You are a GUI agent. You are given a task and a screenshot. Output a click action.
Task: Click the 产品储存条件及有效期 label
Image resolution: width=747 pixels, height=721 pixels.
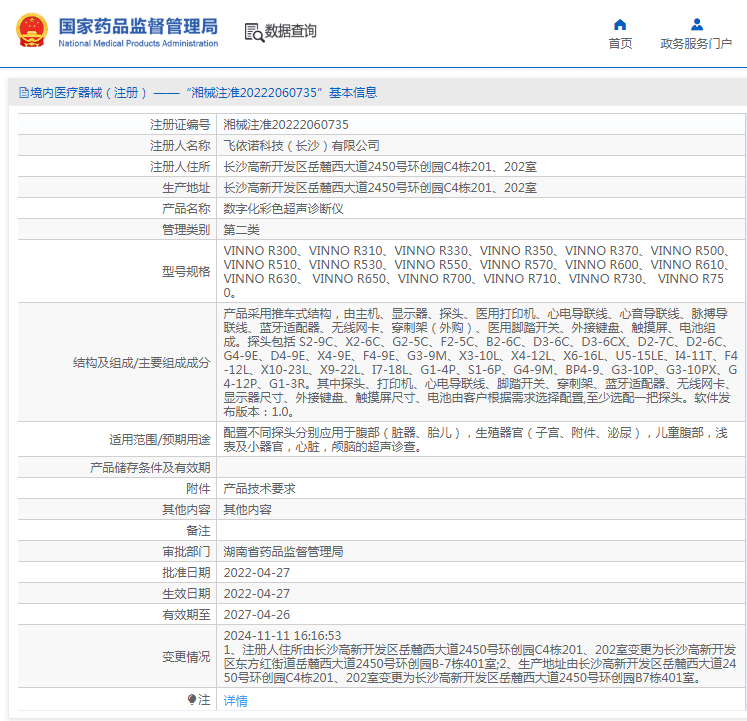point(150,467)
